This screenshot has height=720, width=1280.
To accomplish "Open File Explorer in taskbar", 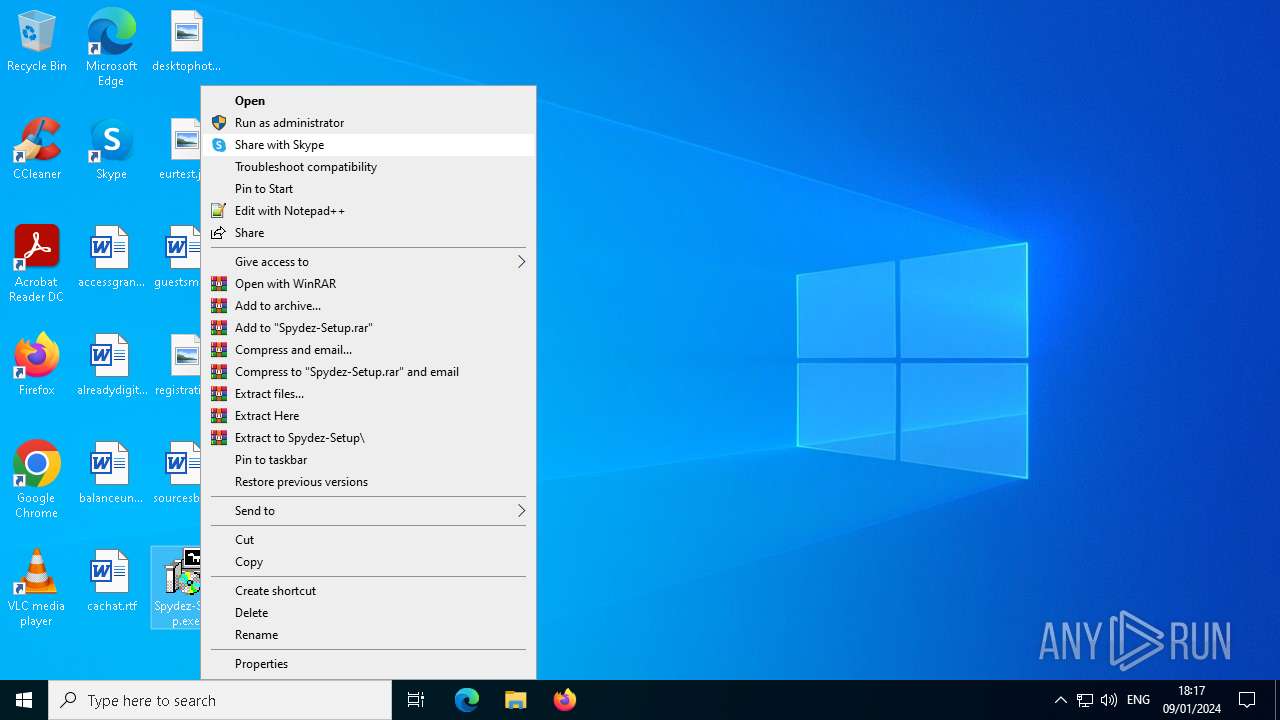I will (516, 700).
